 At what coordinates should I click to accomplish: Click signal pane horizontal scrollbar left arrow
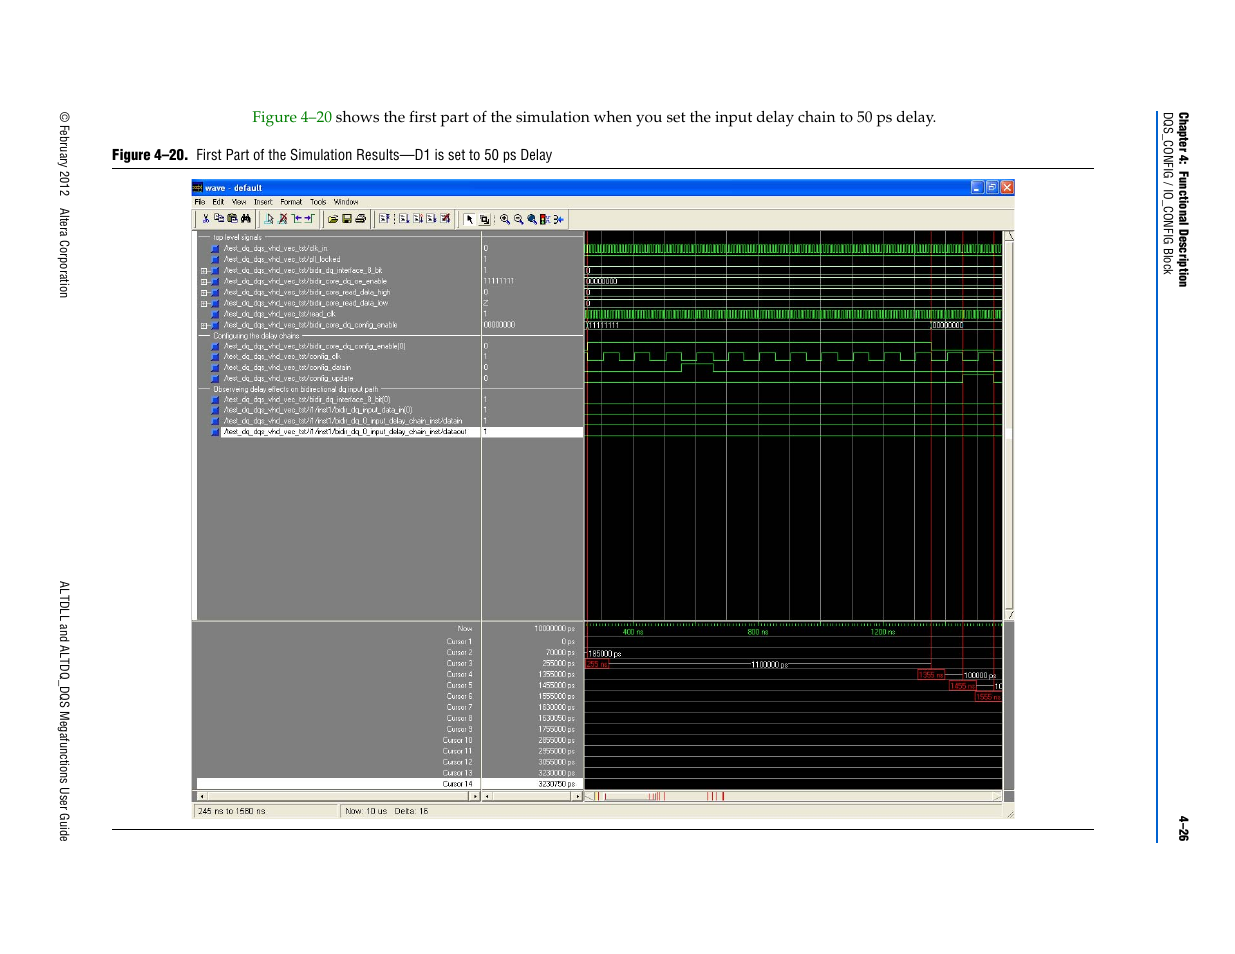[x=202, y=796]
